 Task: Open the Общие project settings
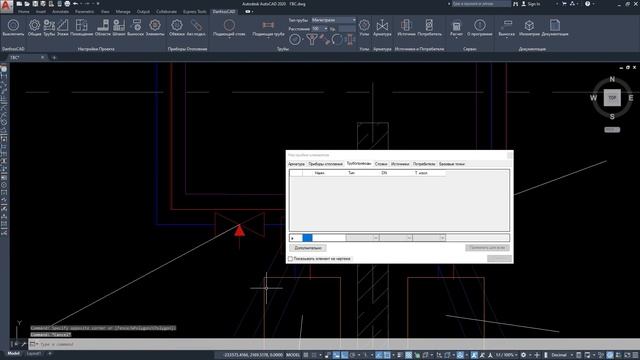point(34,27)
